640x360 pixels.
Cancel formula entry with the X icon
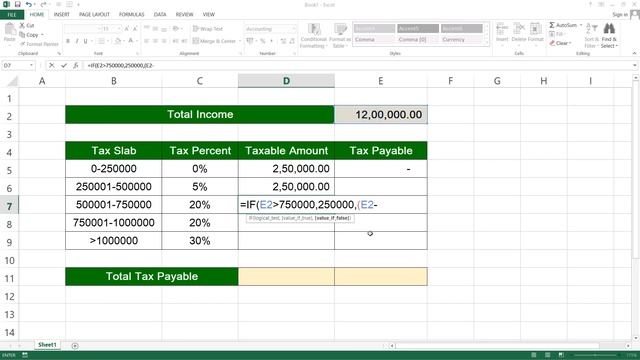[x=51, y=65]
